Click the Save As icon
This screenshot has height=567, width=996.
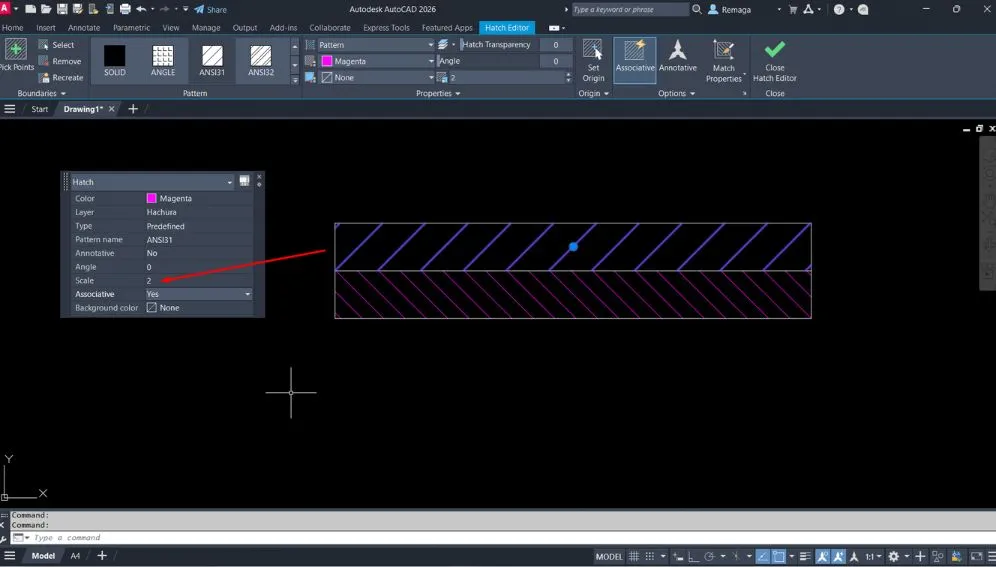(77, 10)
